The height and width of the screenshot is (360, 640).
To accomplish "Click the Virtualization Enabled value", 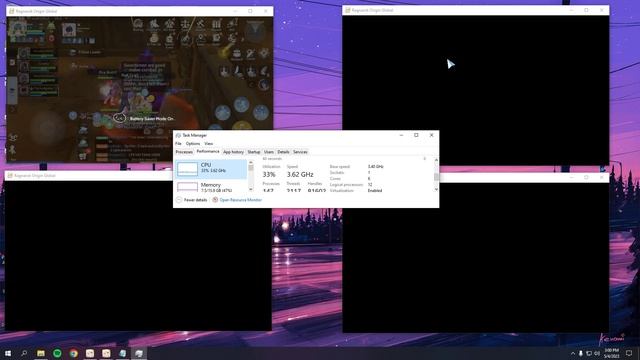I will (x=375, y=191).
